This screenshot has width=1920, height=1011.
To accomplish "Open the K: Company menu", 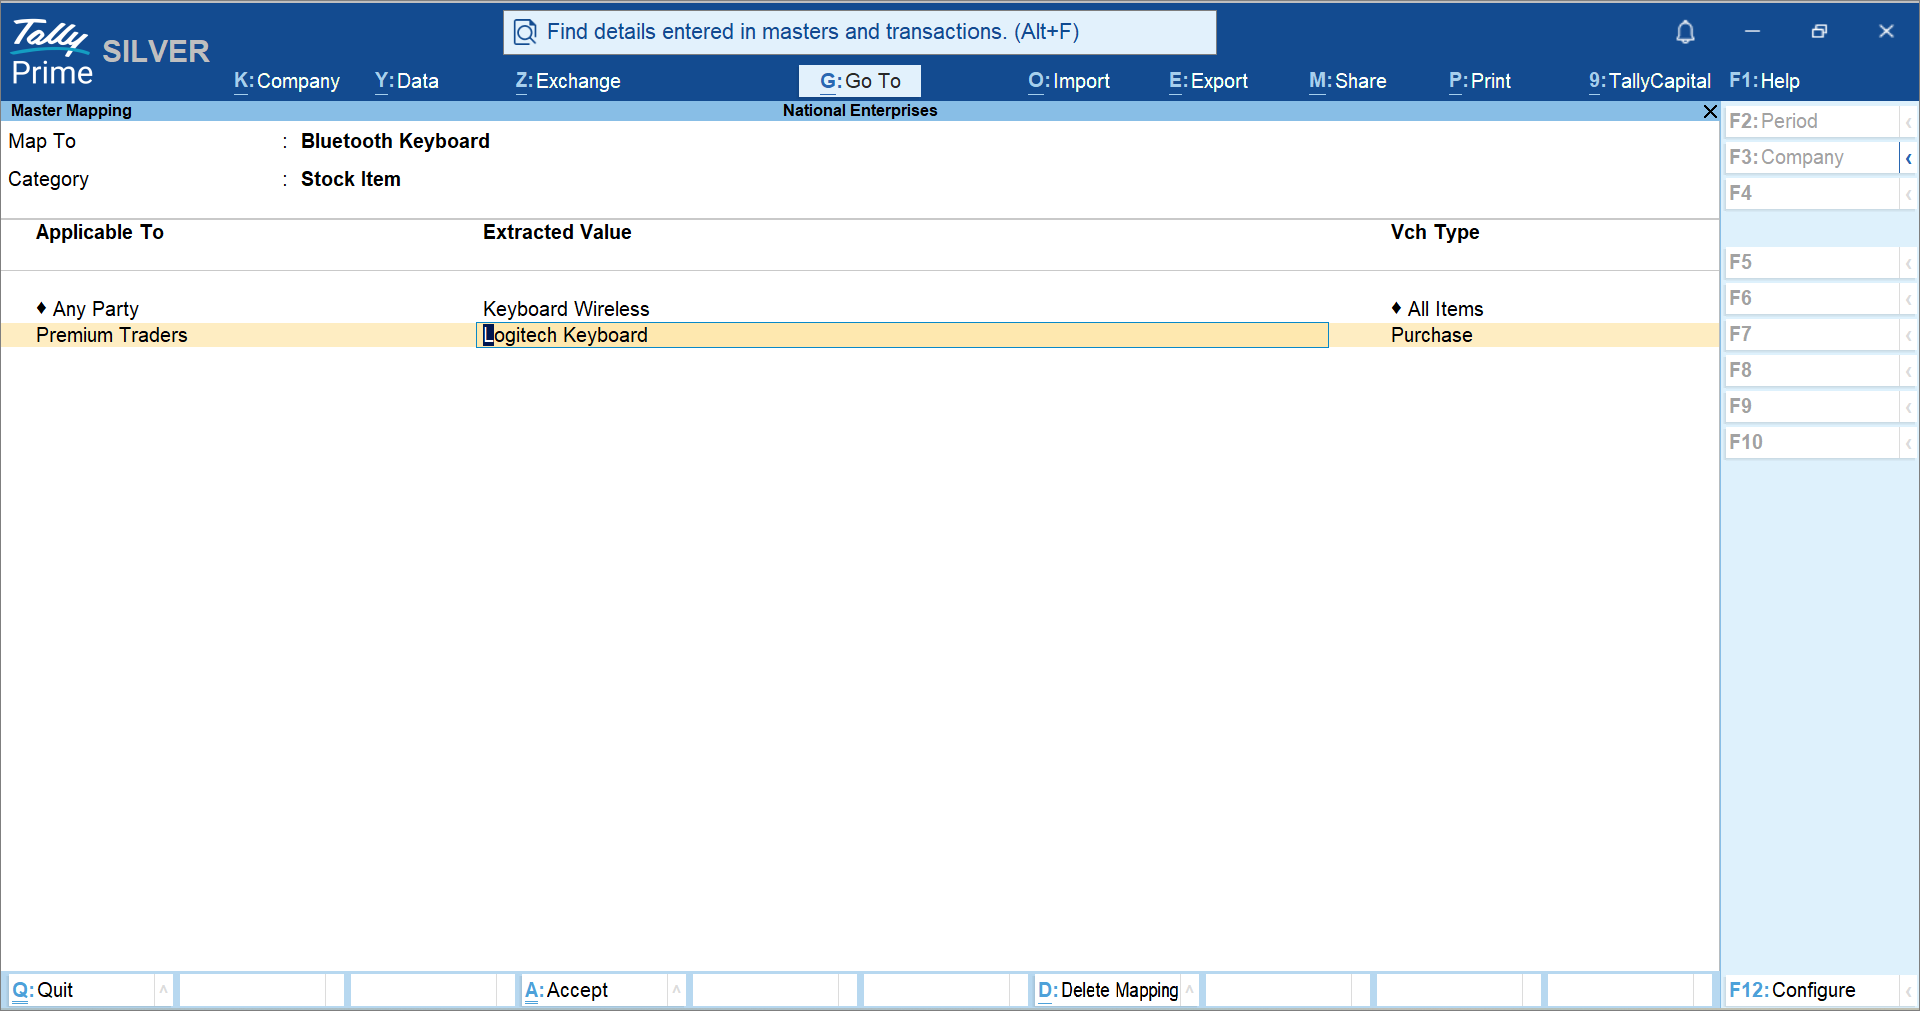I will pos(287,81).
